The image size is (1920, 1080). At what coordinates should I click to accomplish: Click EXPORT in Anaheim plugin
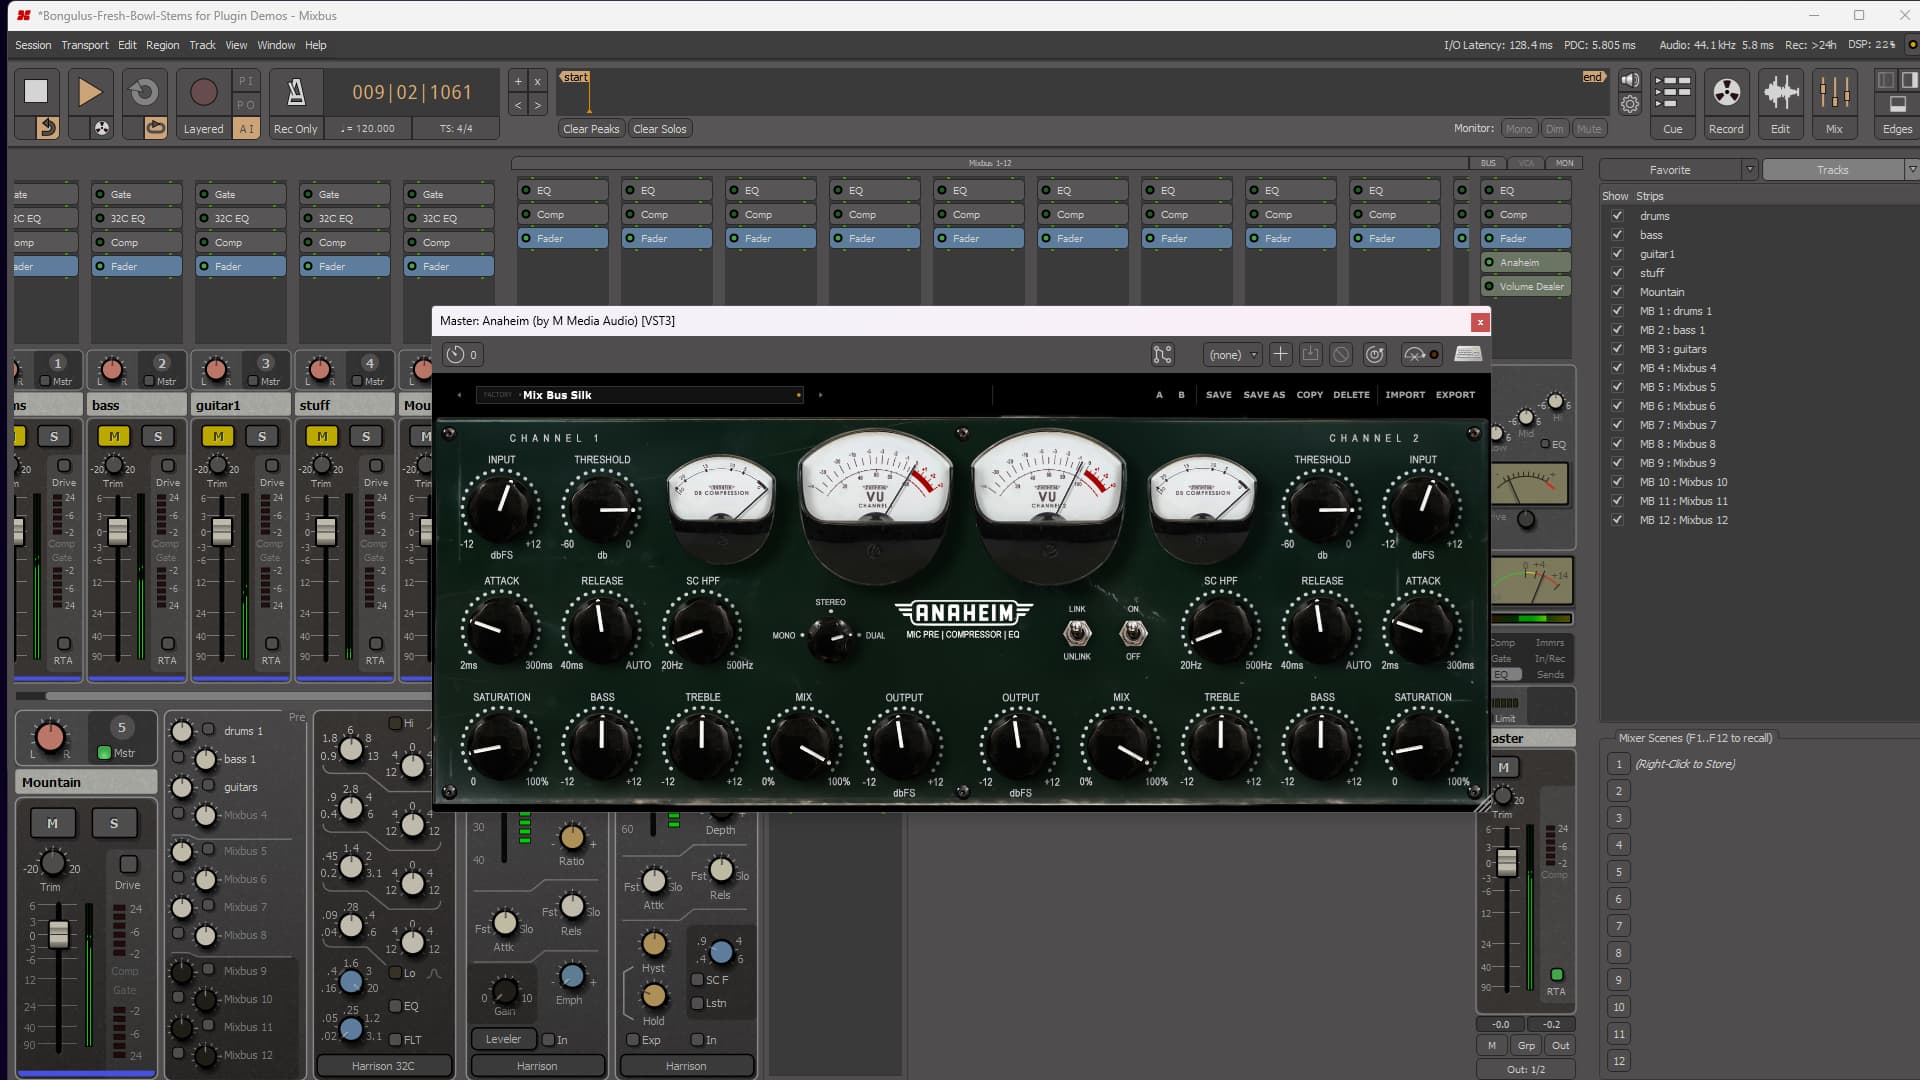(x=1455, y=395)
